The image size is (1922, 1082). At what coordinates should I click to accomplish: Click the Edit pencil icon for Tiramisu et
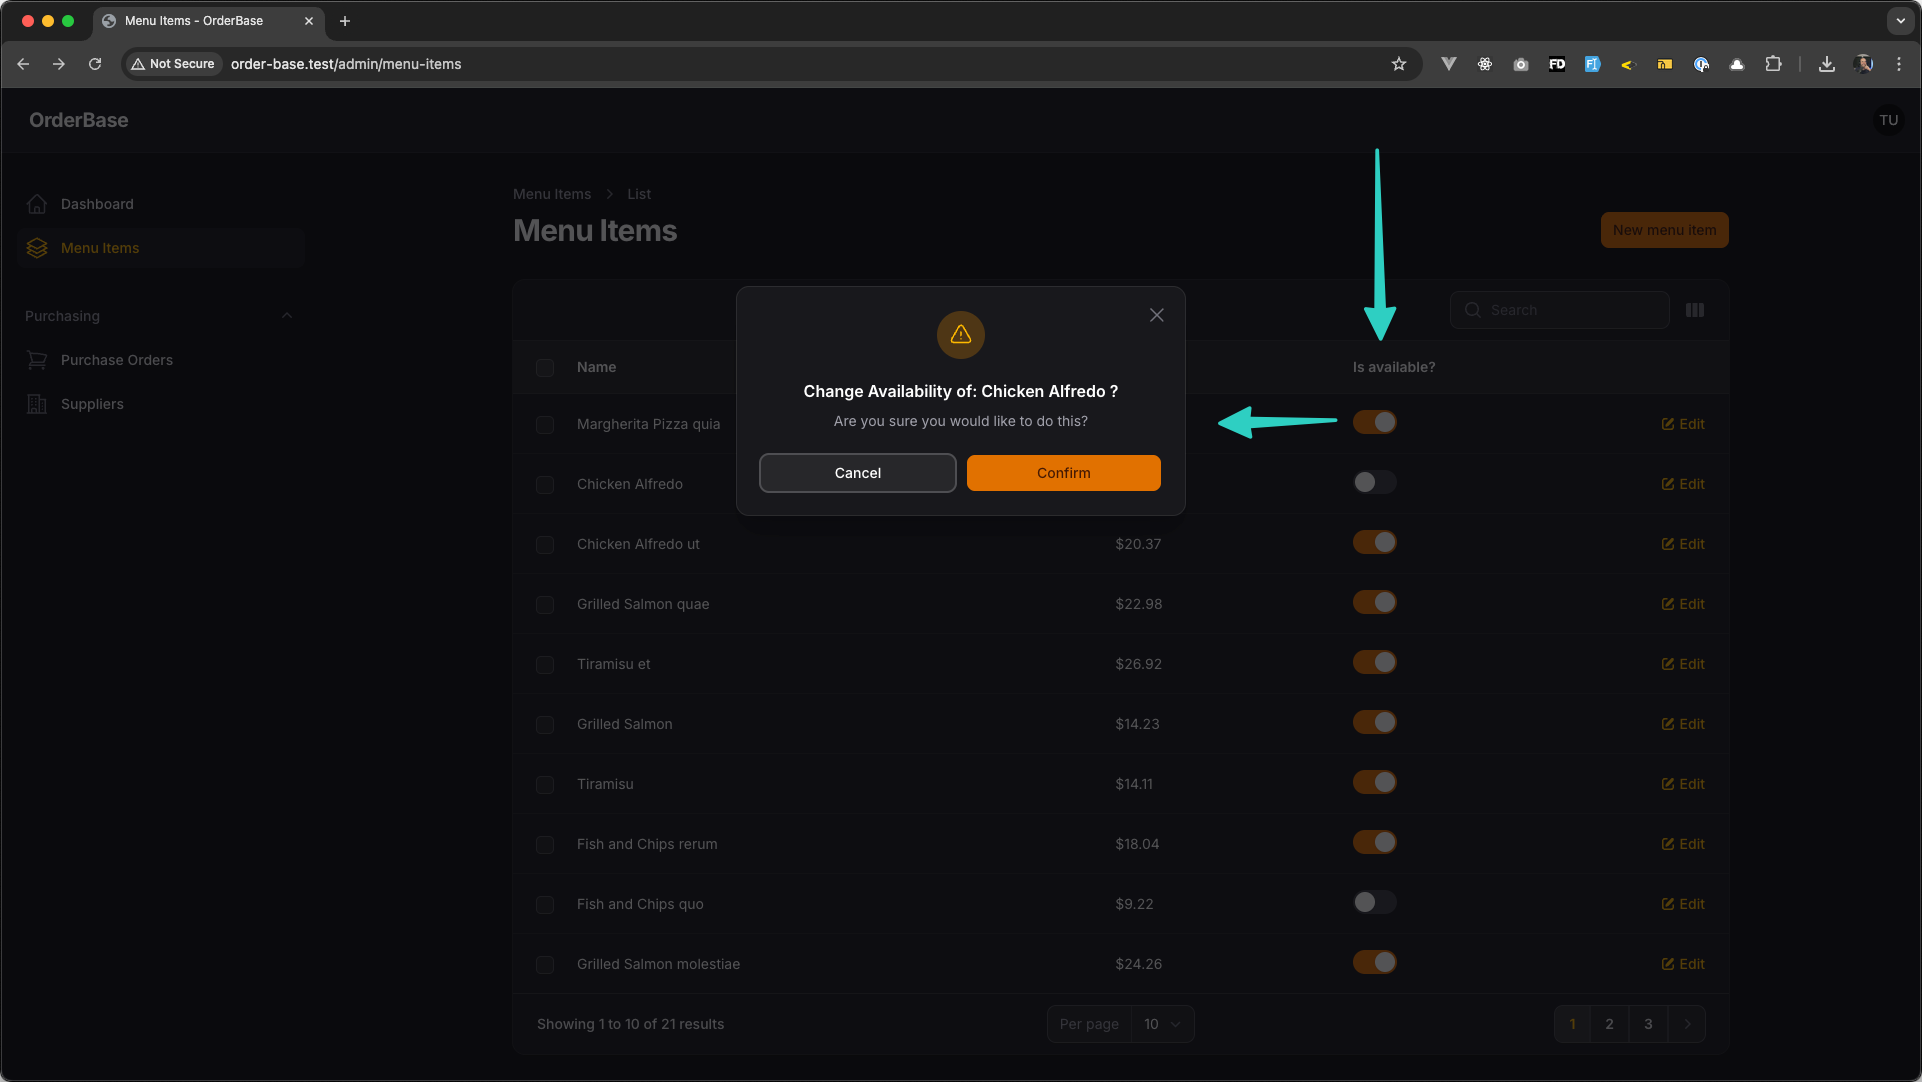(1668, 663)
